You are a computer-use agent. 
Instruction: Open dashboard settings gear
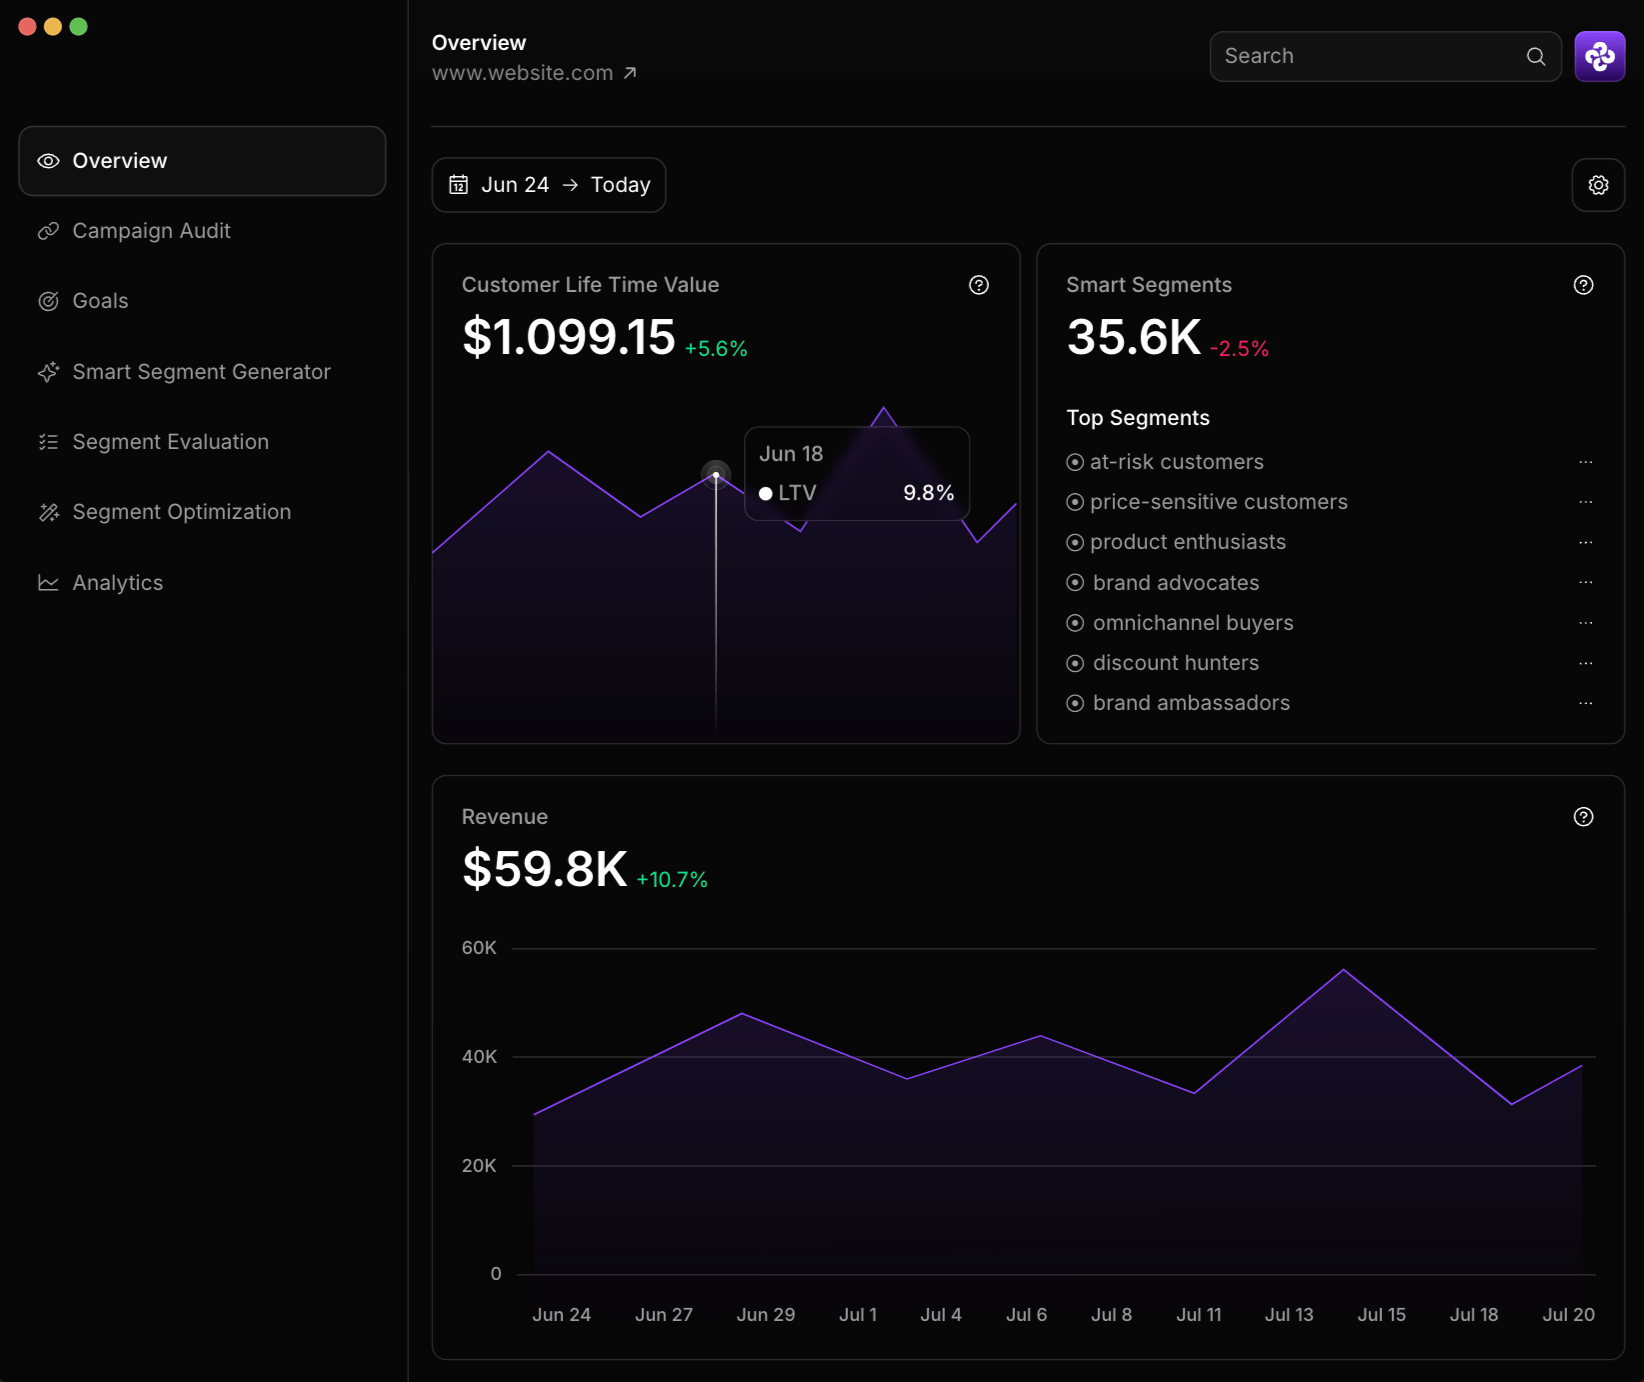(1599, 185)
